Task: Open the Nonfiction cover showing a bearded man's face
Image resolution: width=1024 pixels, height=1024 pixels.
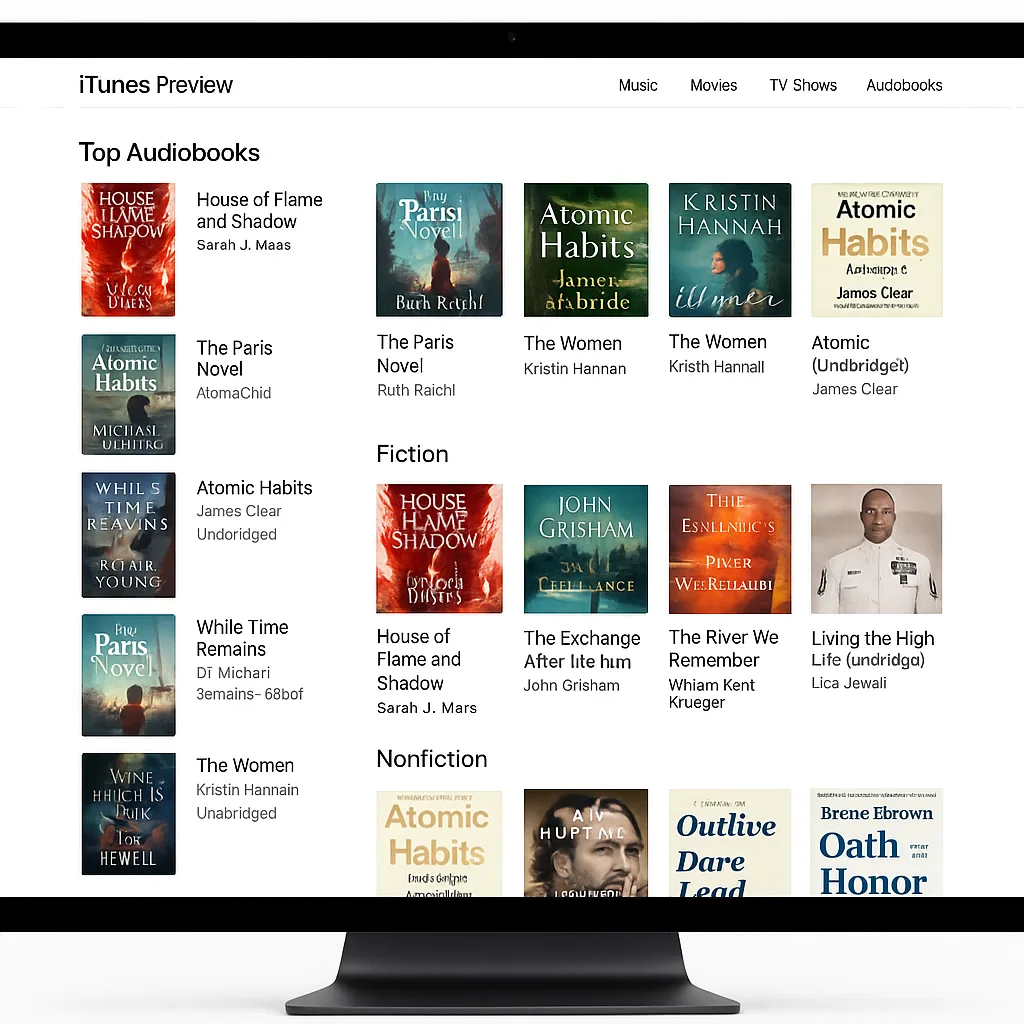Action: (x=586, y=842)
